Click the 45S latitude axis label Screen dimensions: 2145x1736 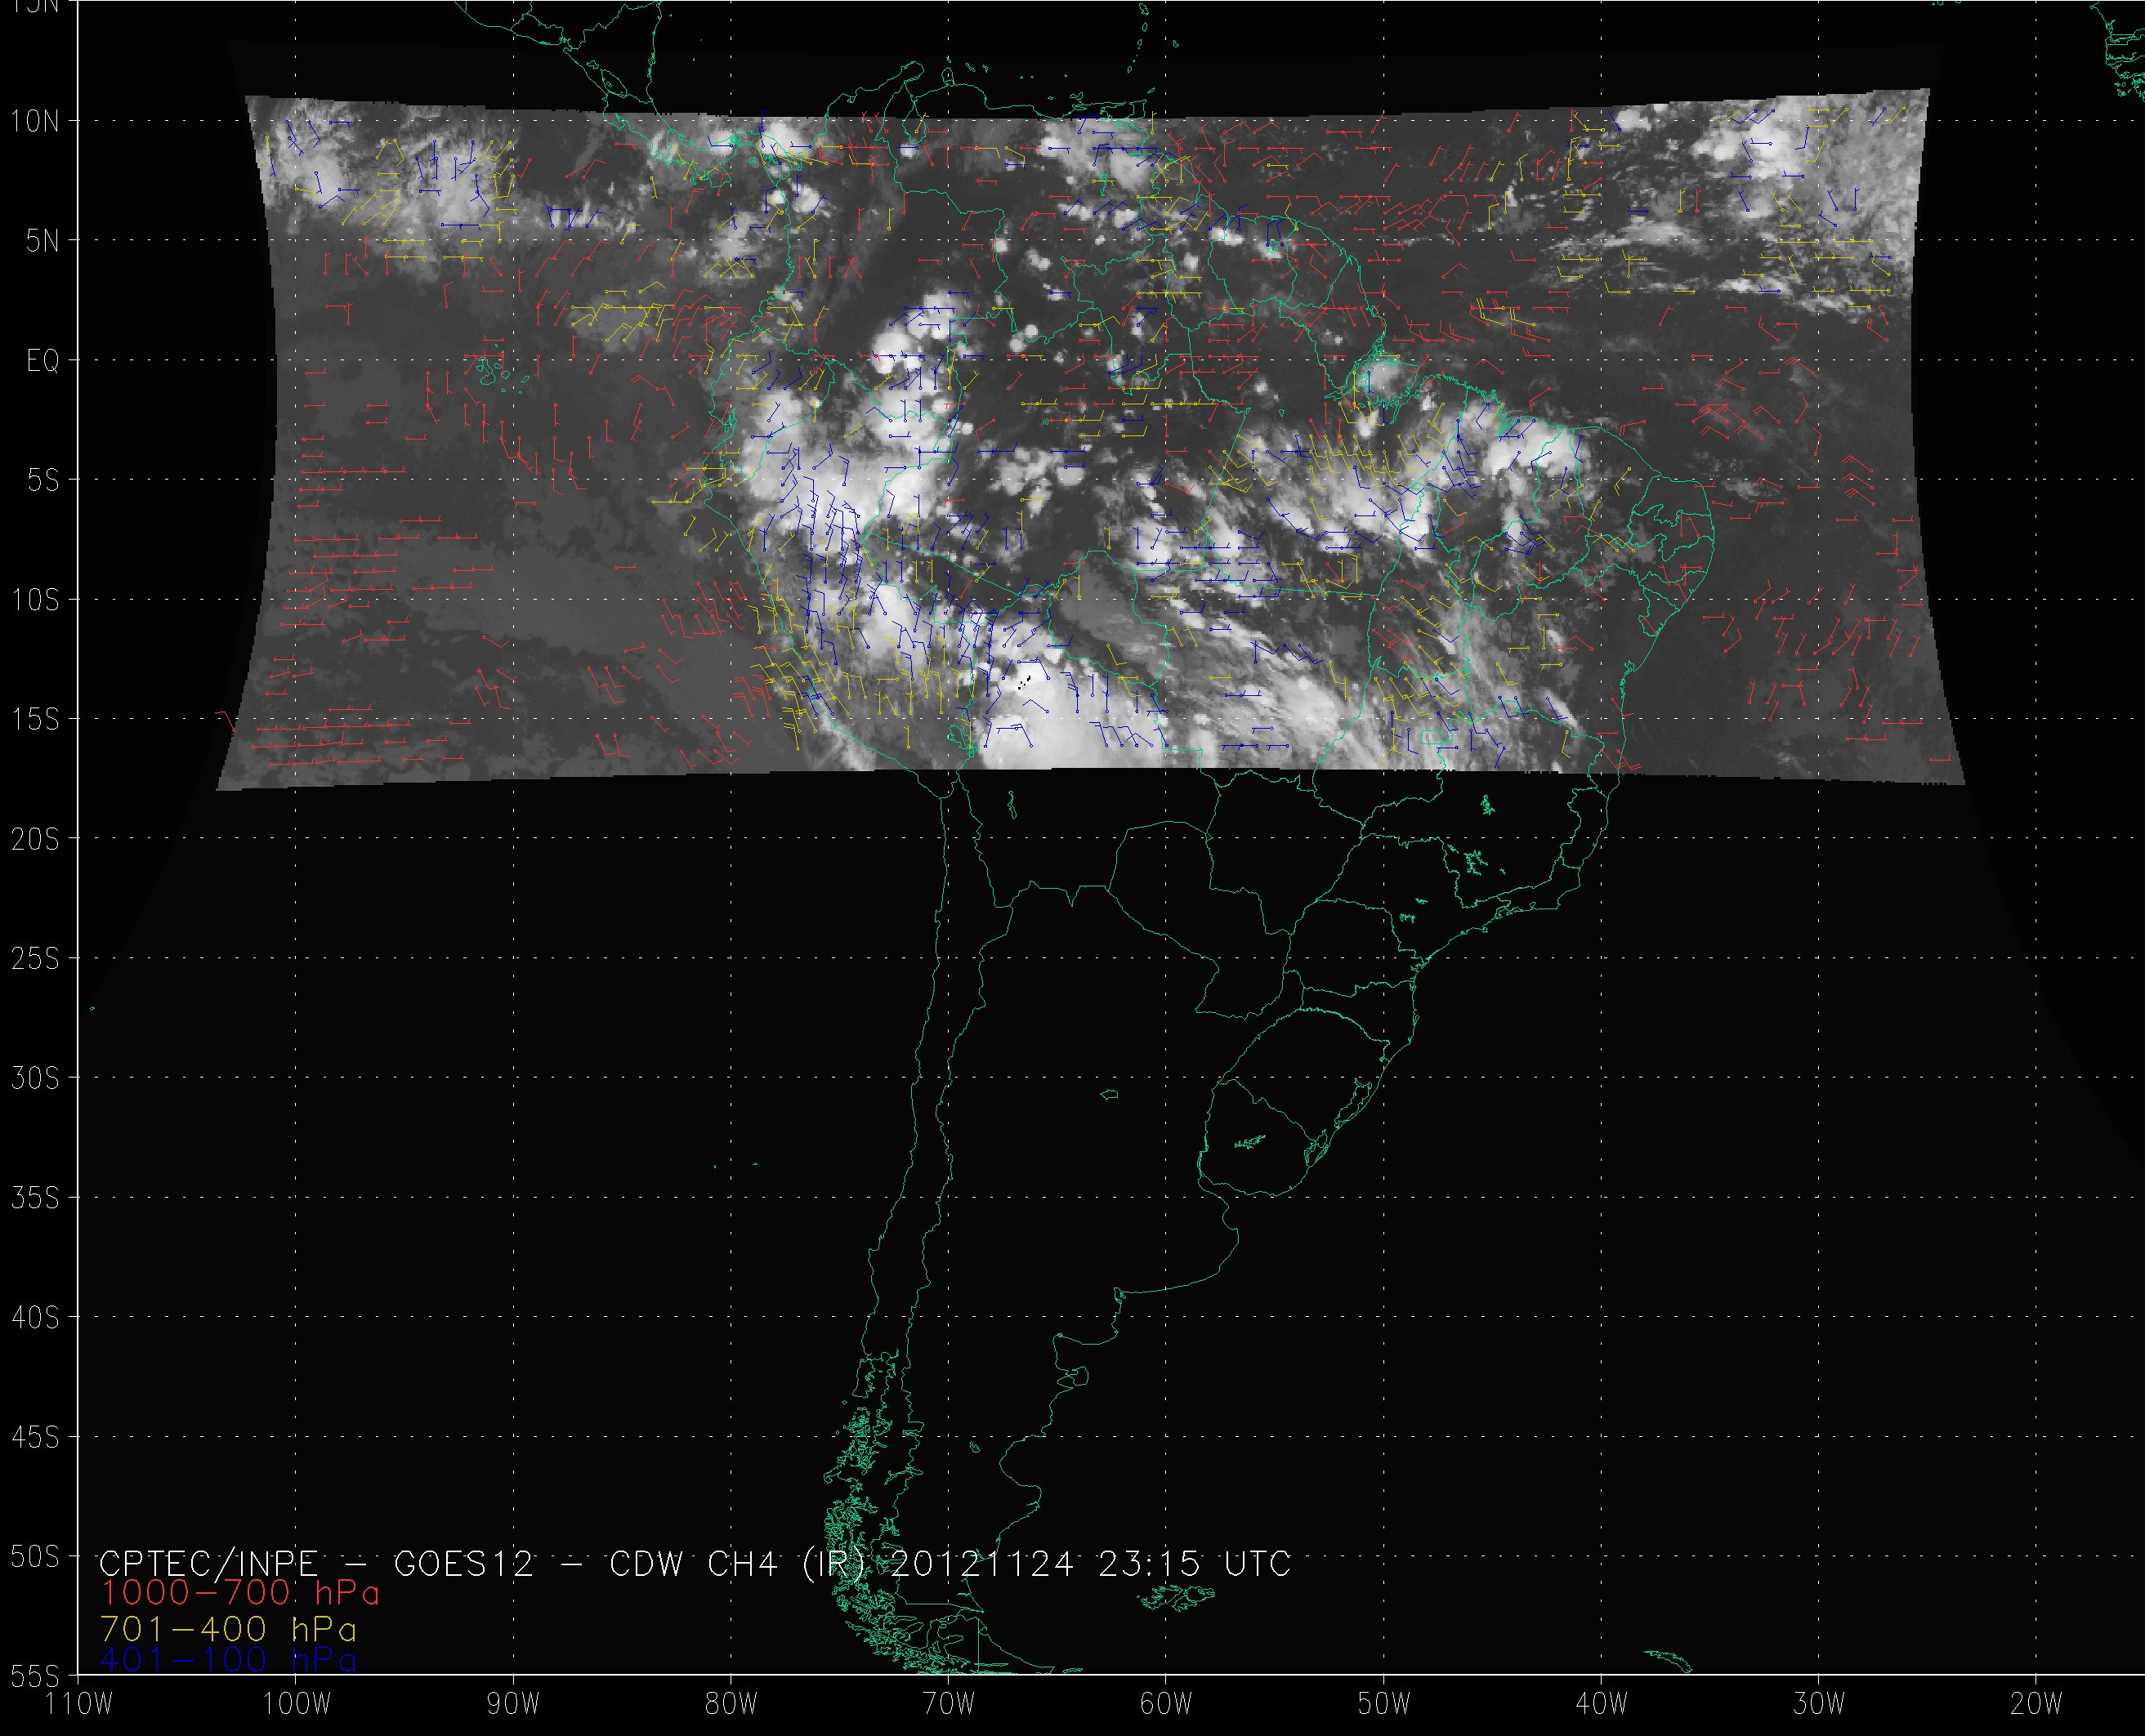35,1437
